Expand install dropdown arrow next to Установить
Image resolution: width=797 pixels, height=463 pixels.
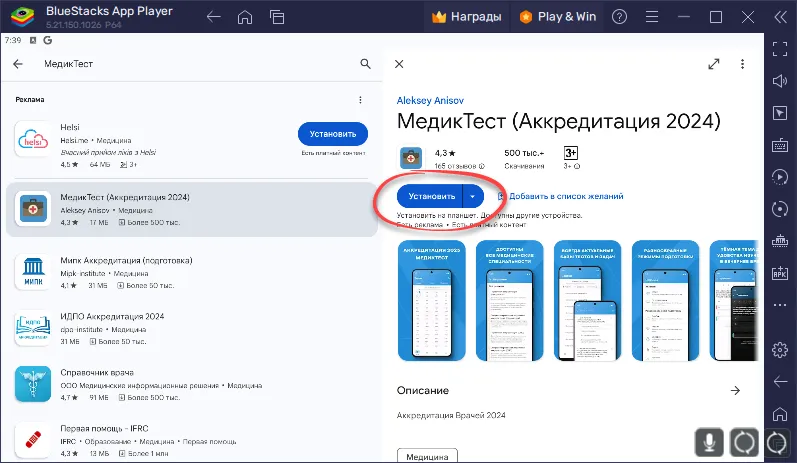click(x=473, y=196)
